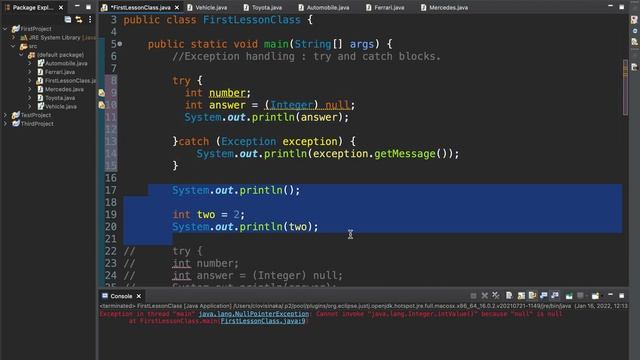Screen dimensions: 640x360
Task: Click the Ferrari.java file icon in tree
Action: tap(40, 72)
